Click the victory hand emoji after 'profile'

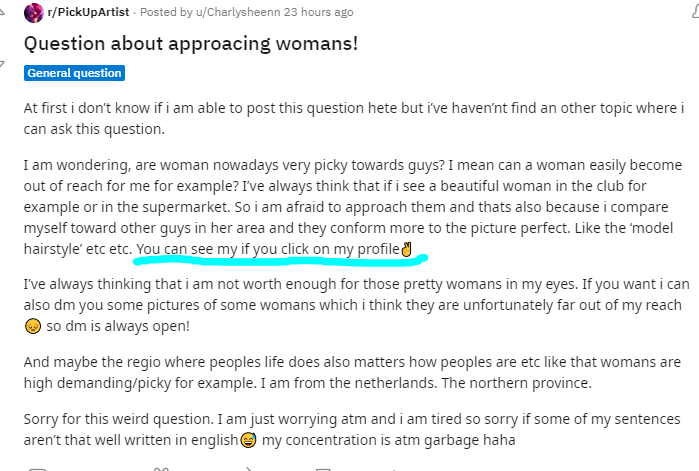[x=407, y=249]
